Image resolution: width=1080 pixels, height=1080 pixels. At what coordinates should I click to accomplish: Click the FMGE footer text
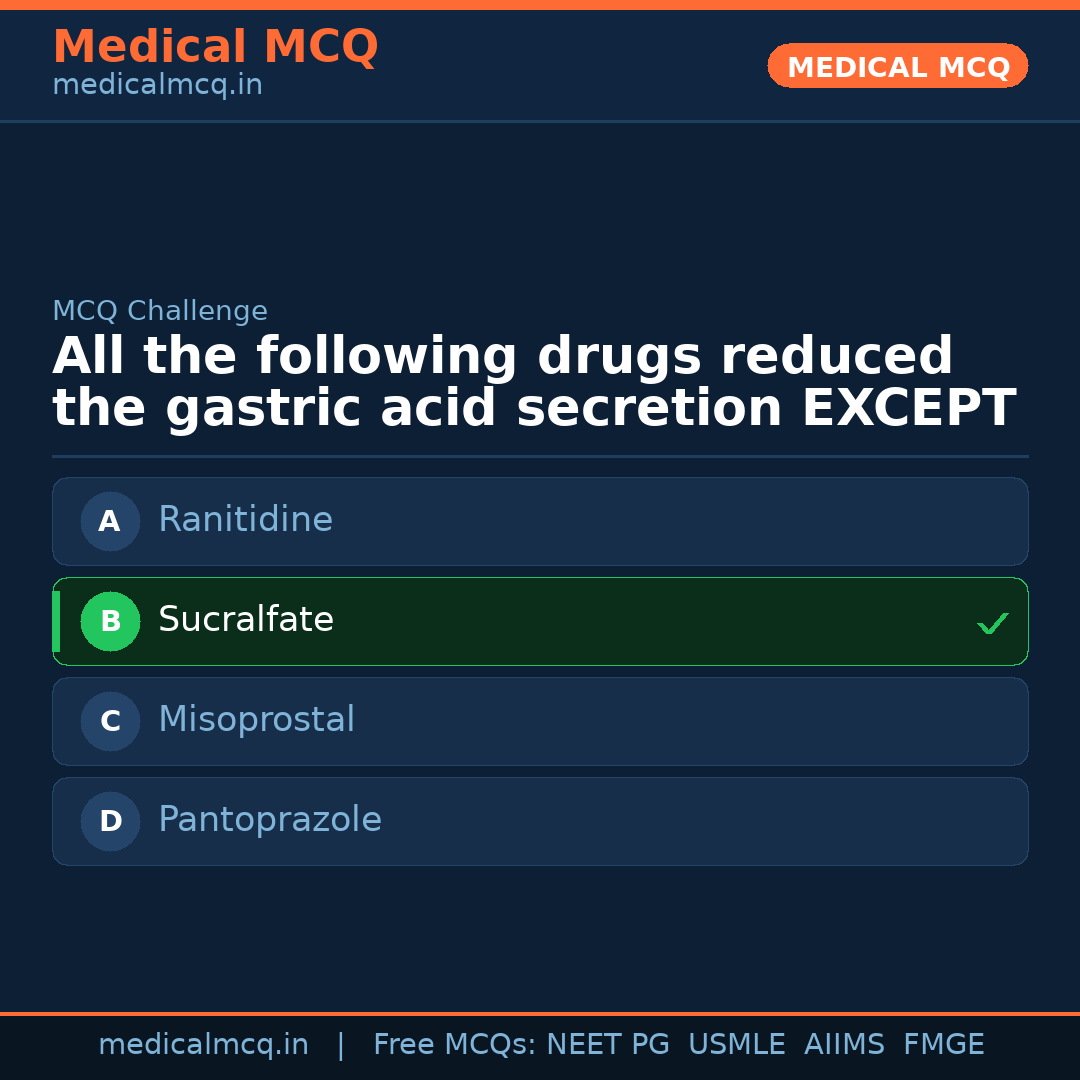point(943,1045)
